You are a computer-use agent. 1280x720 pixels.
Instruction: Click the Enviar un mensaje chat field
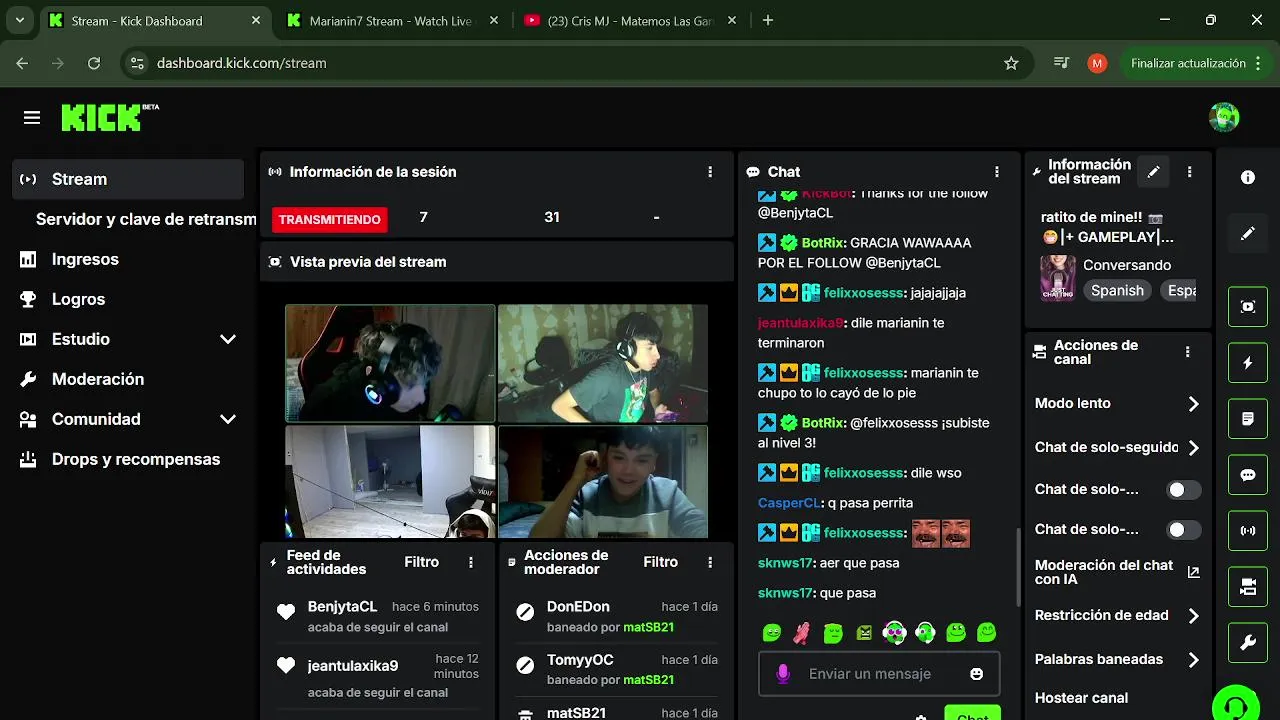click(x=880, y=674)
